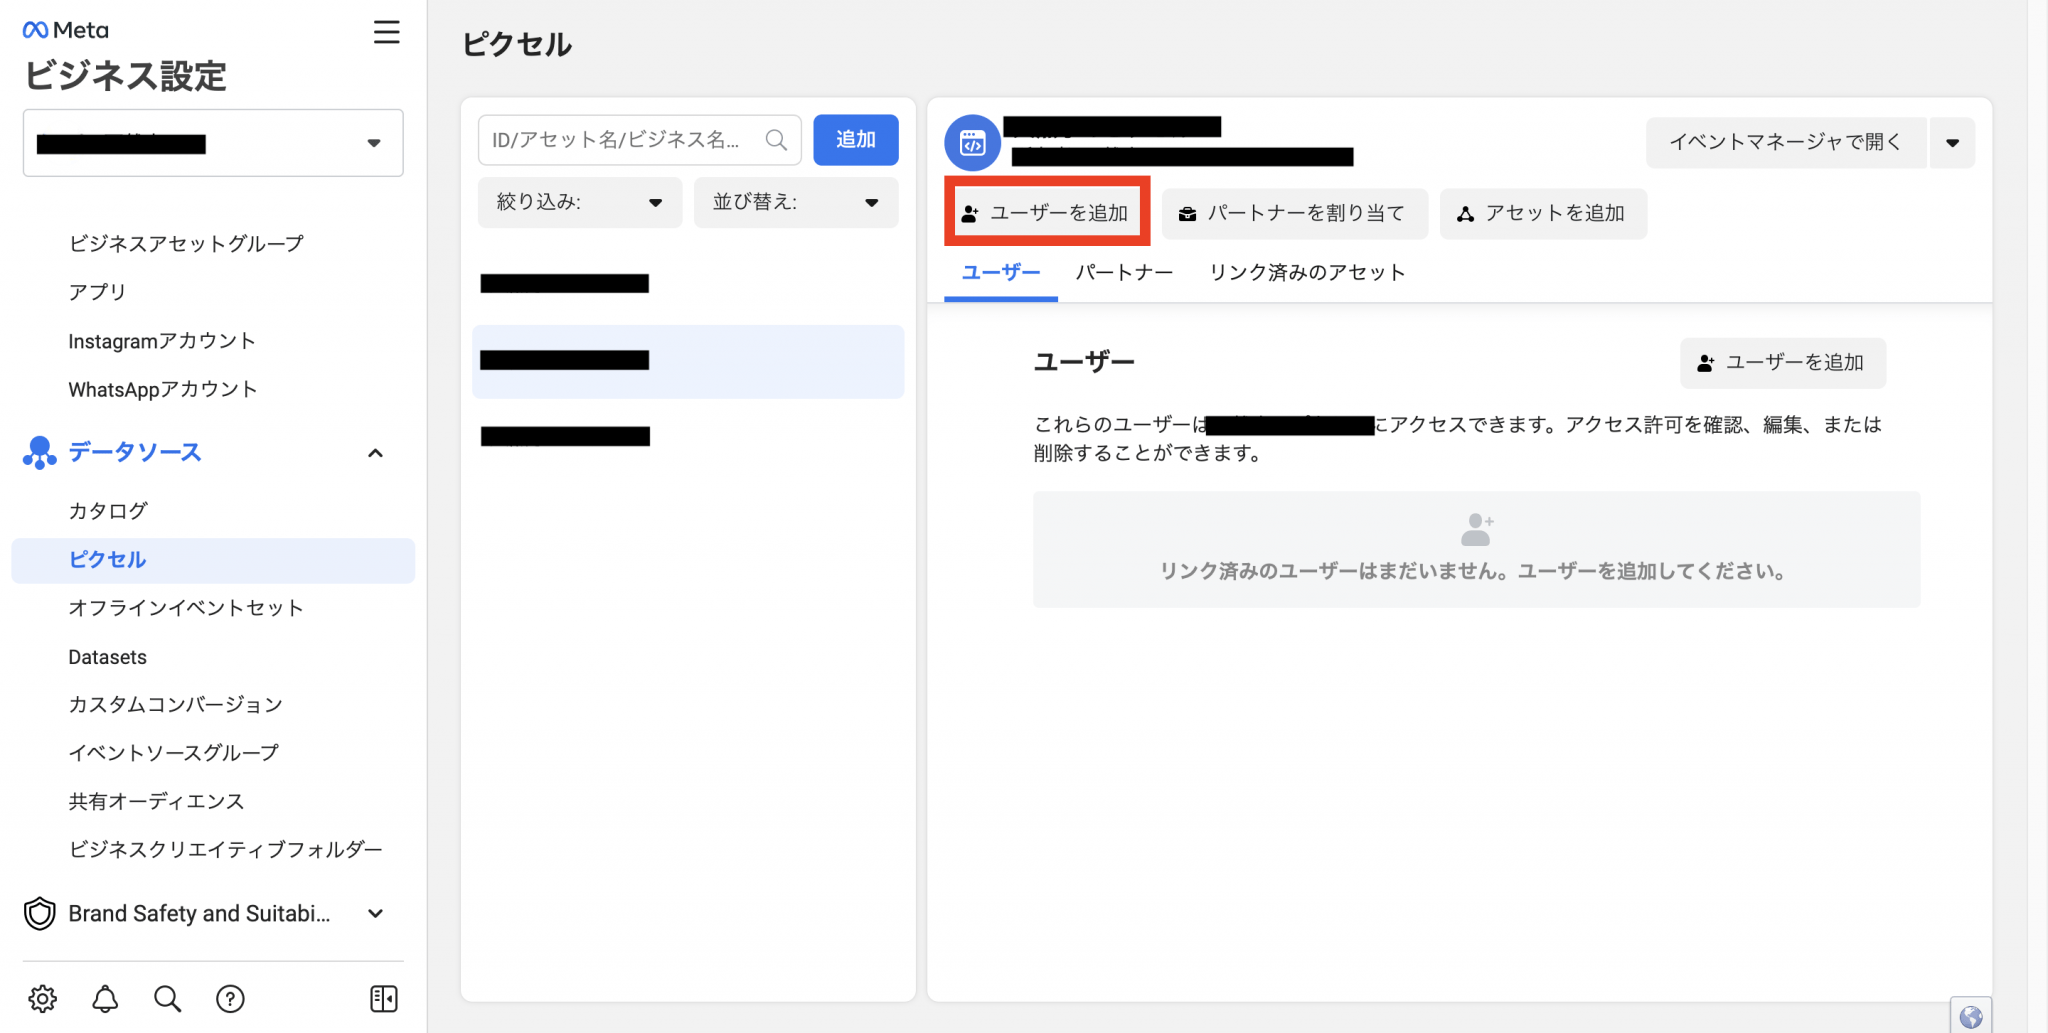2048x1033 pixels.
Task: Switch to リンク済みのアセット tab
Action: [1307, 272]
